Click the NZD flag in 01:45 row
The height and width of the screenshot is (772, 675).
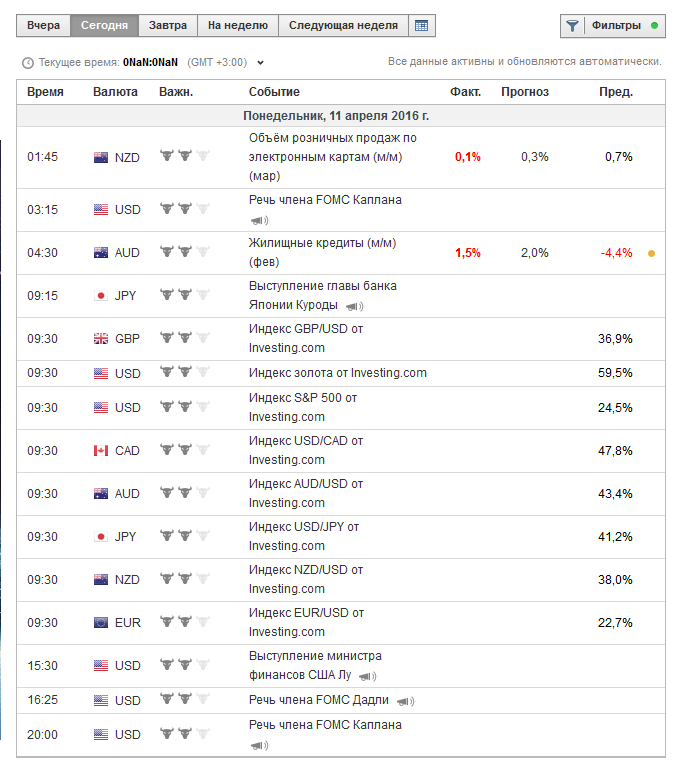click(x=101, y=158)
